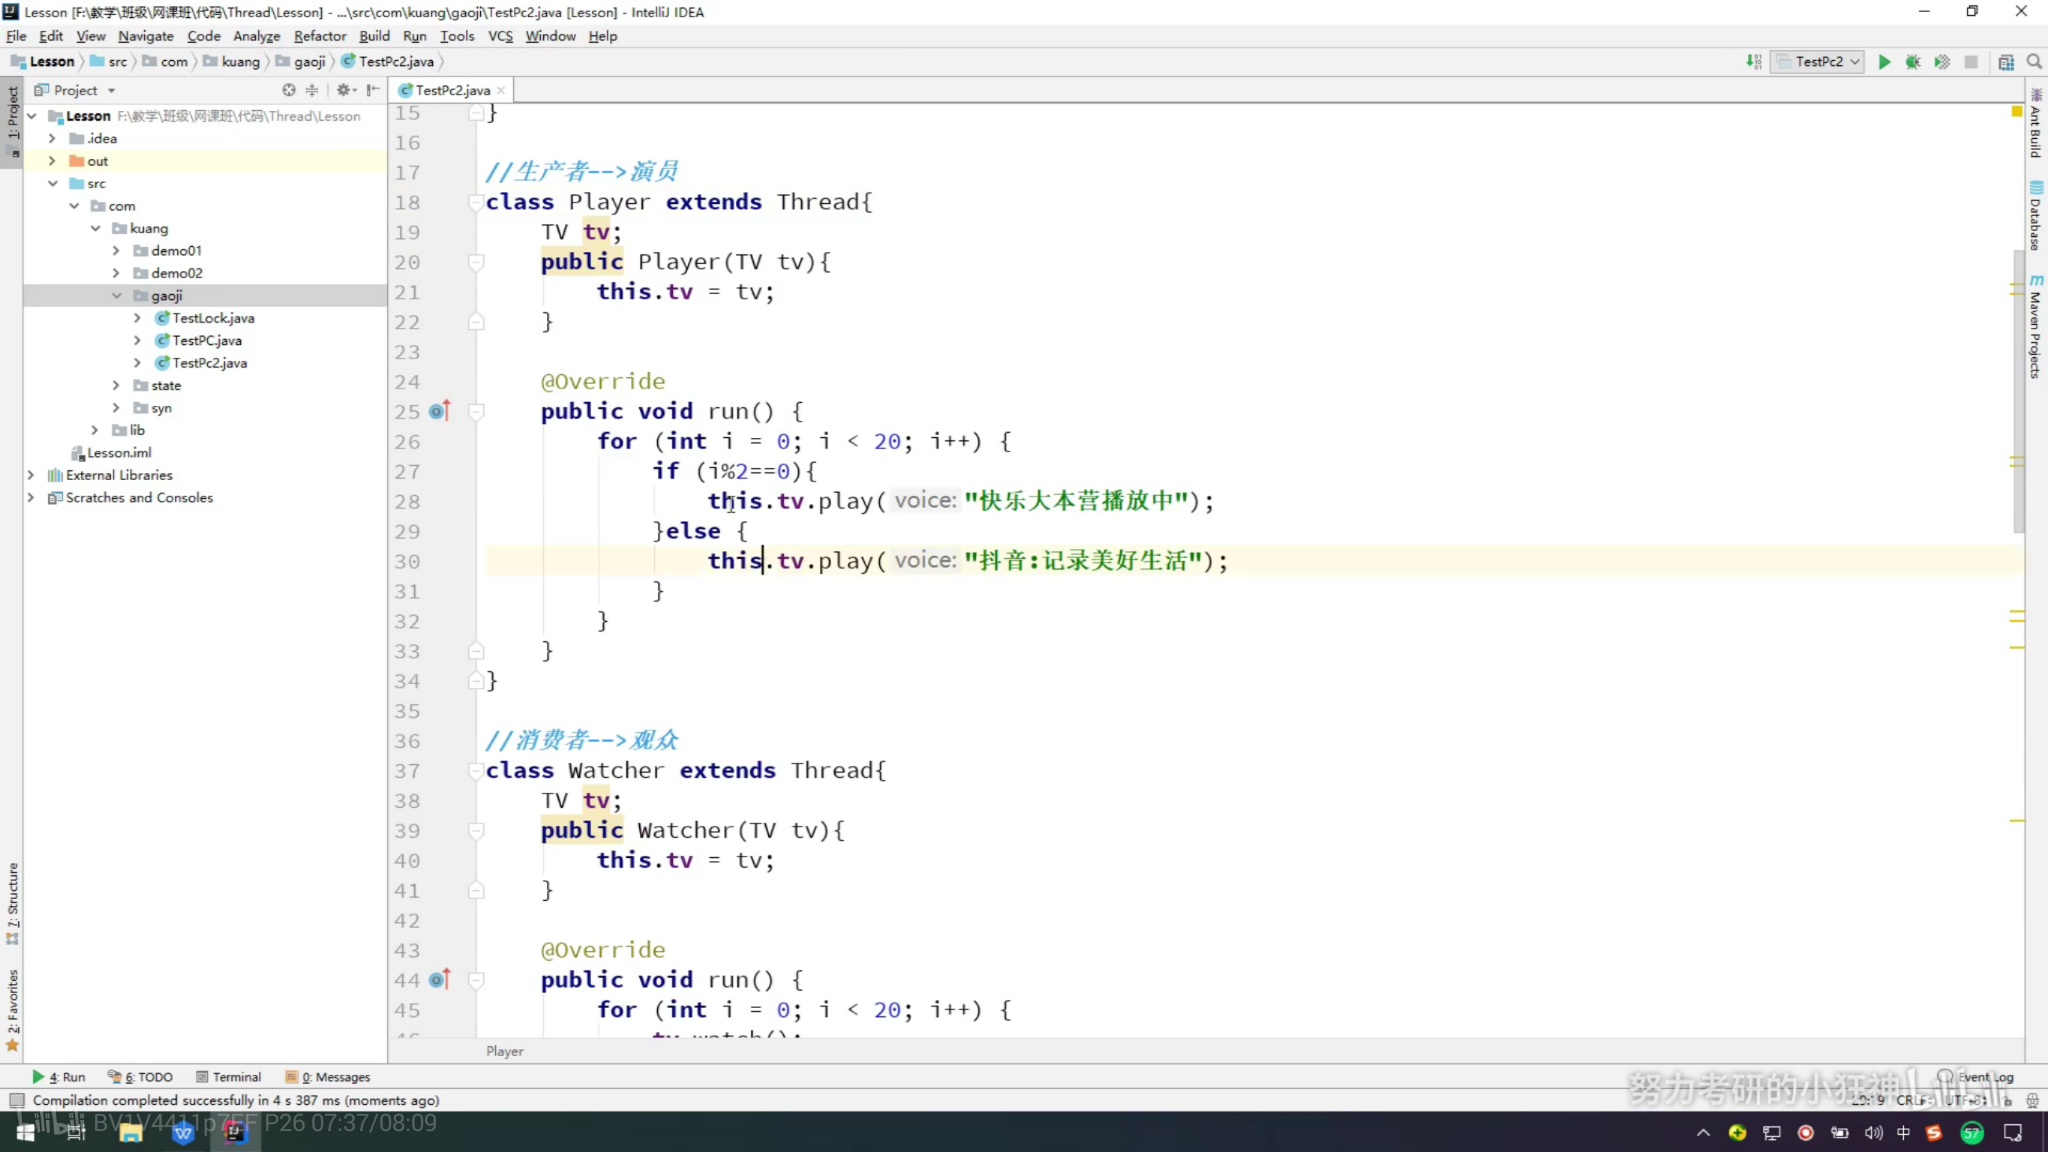
Task: Open the Analyze menu
Action: pos(256,36)
